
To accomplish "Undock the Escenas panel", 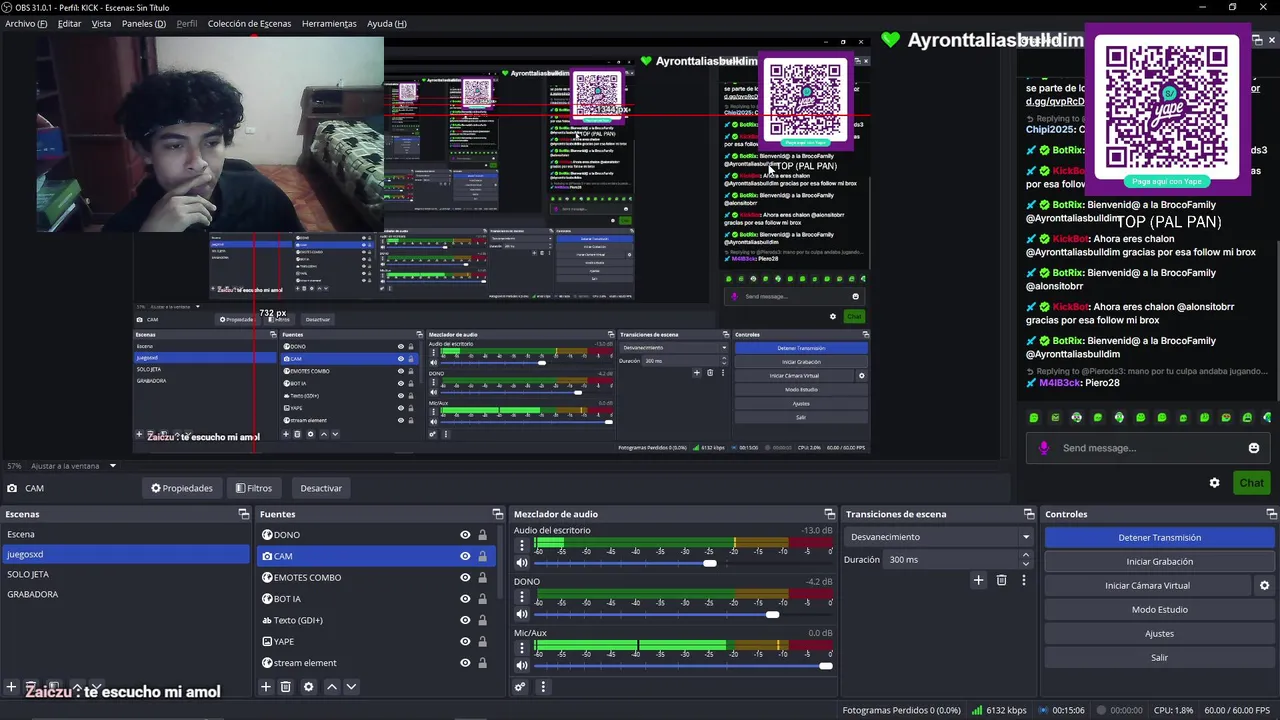I will coord(243,514).
